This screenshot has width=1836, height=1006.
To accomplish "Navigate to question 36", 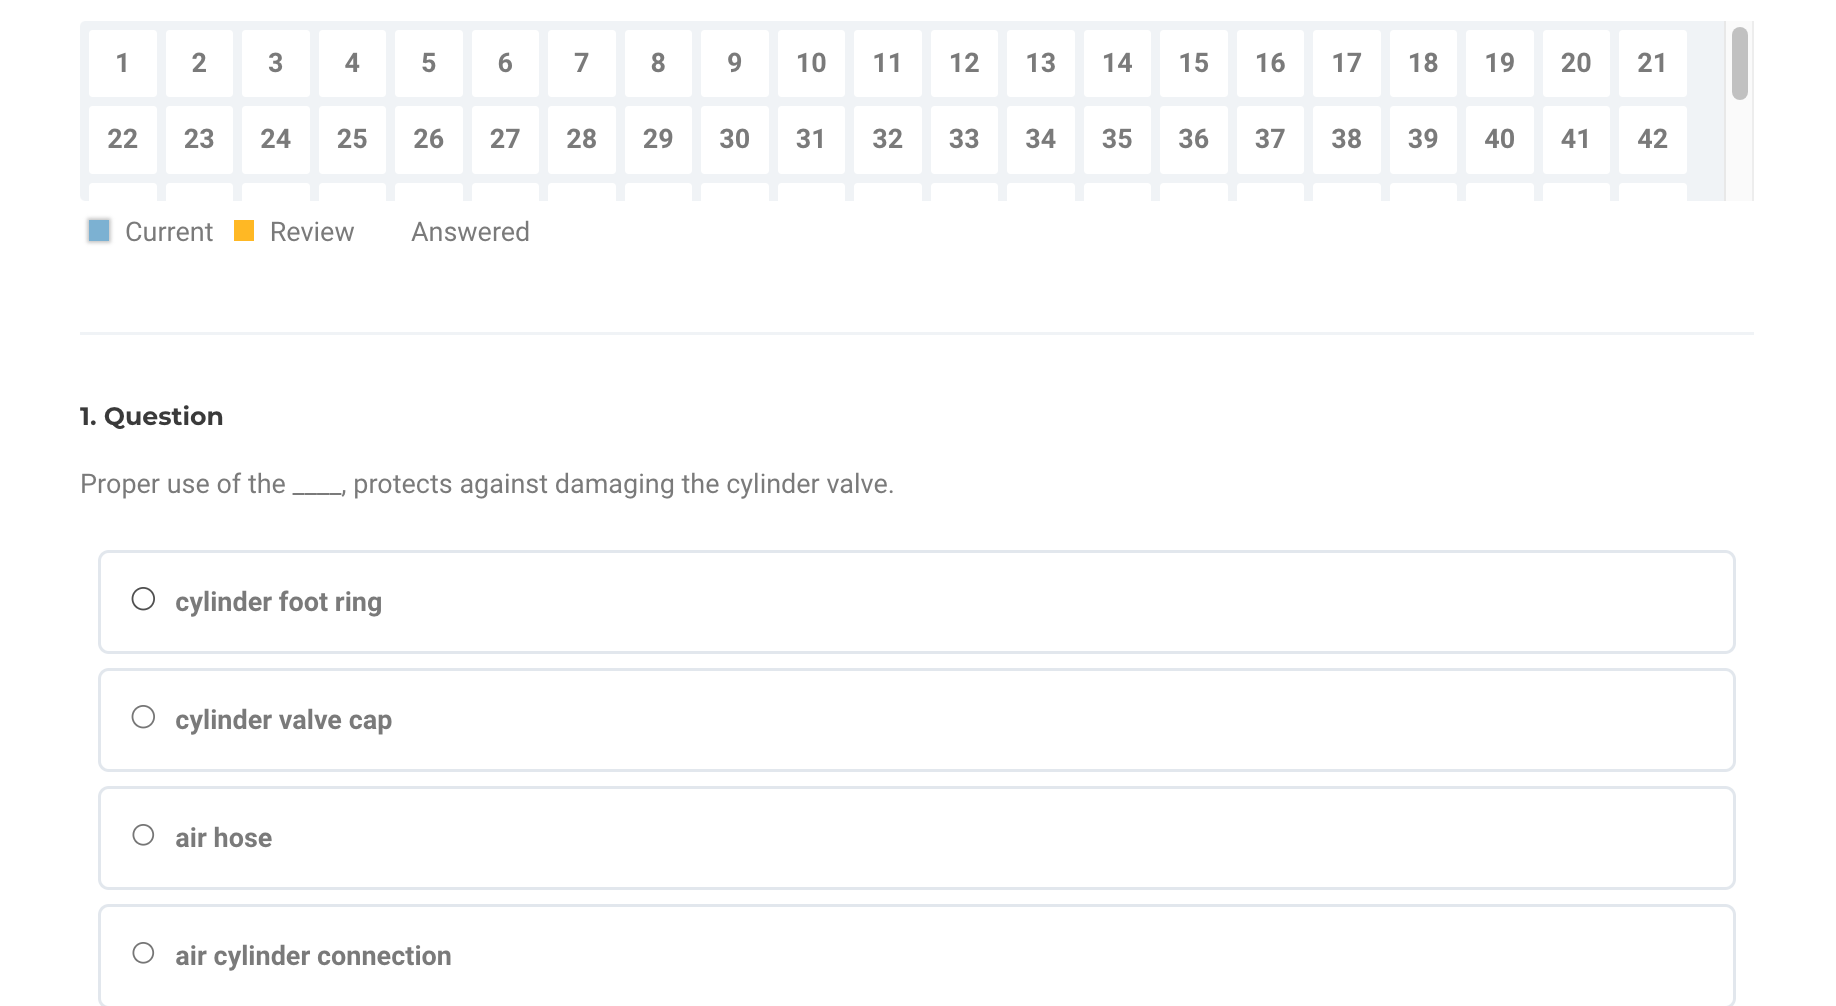I will click(1193, 139).
